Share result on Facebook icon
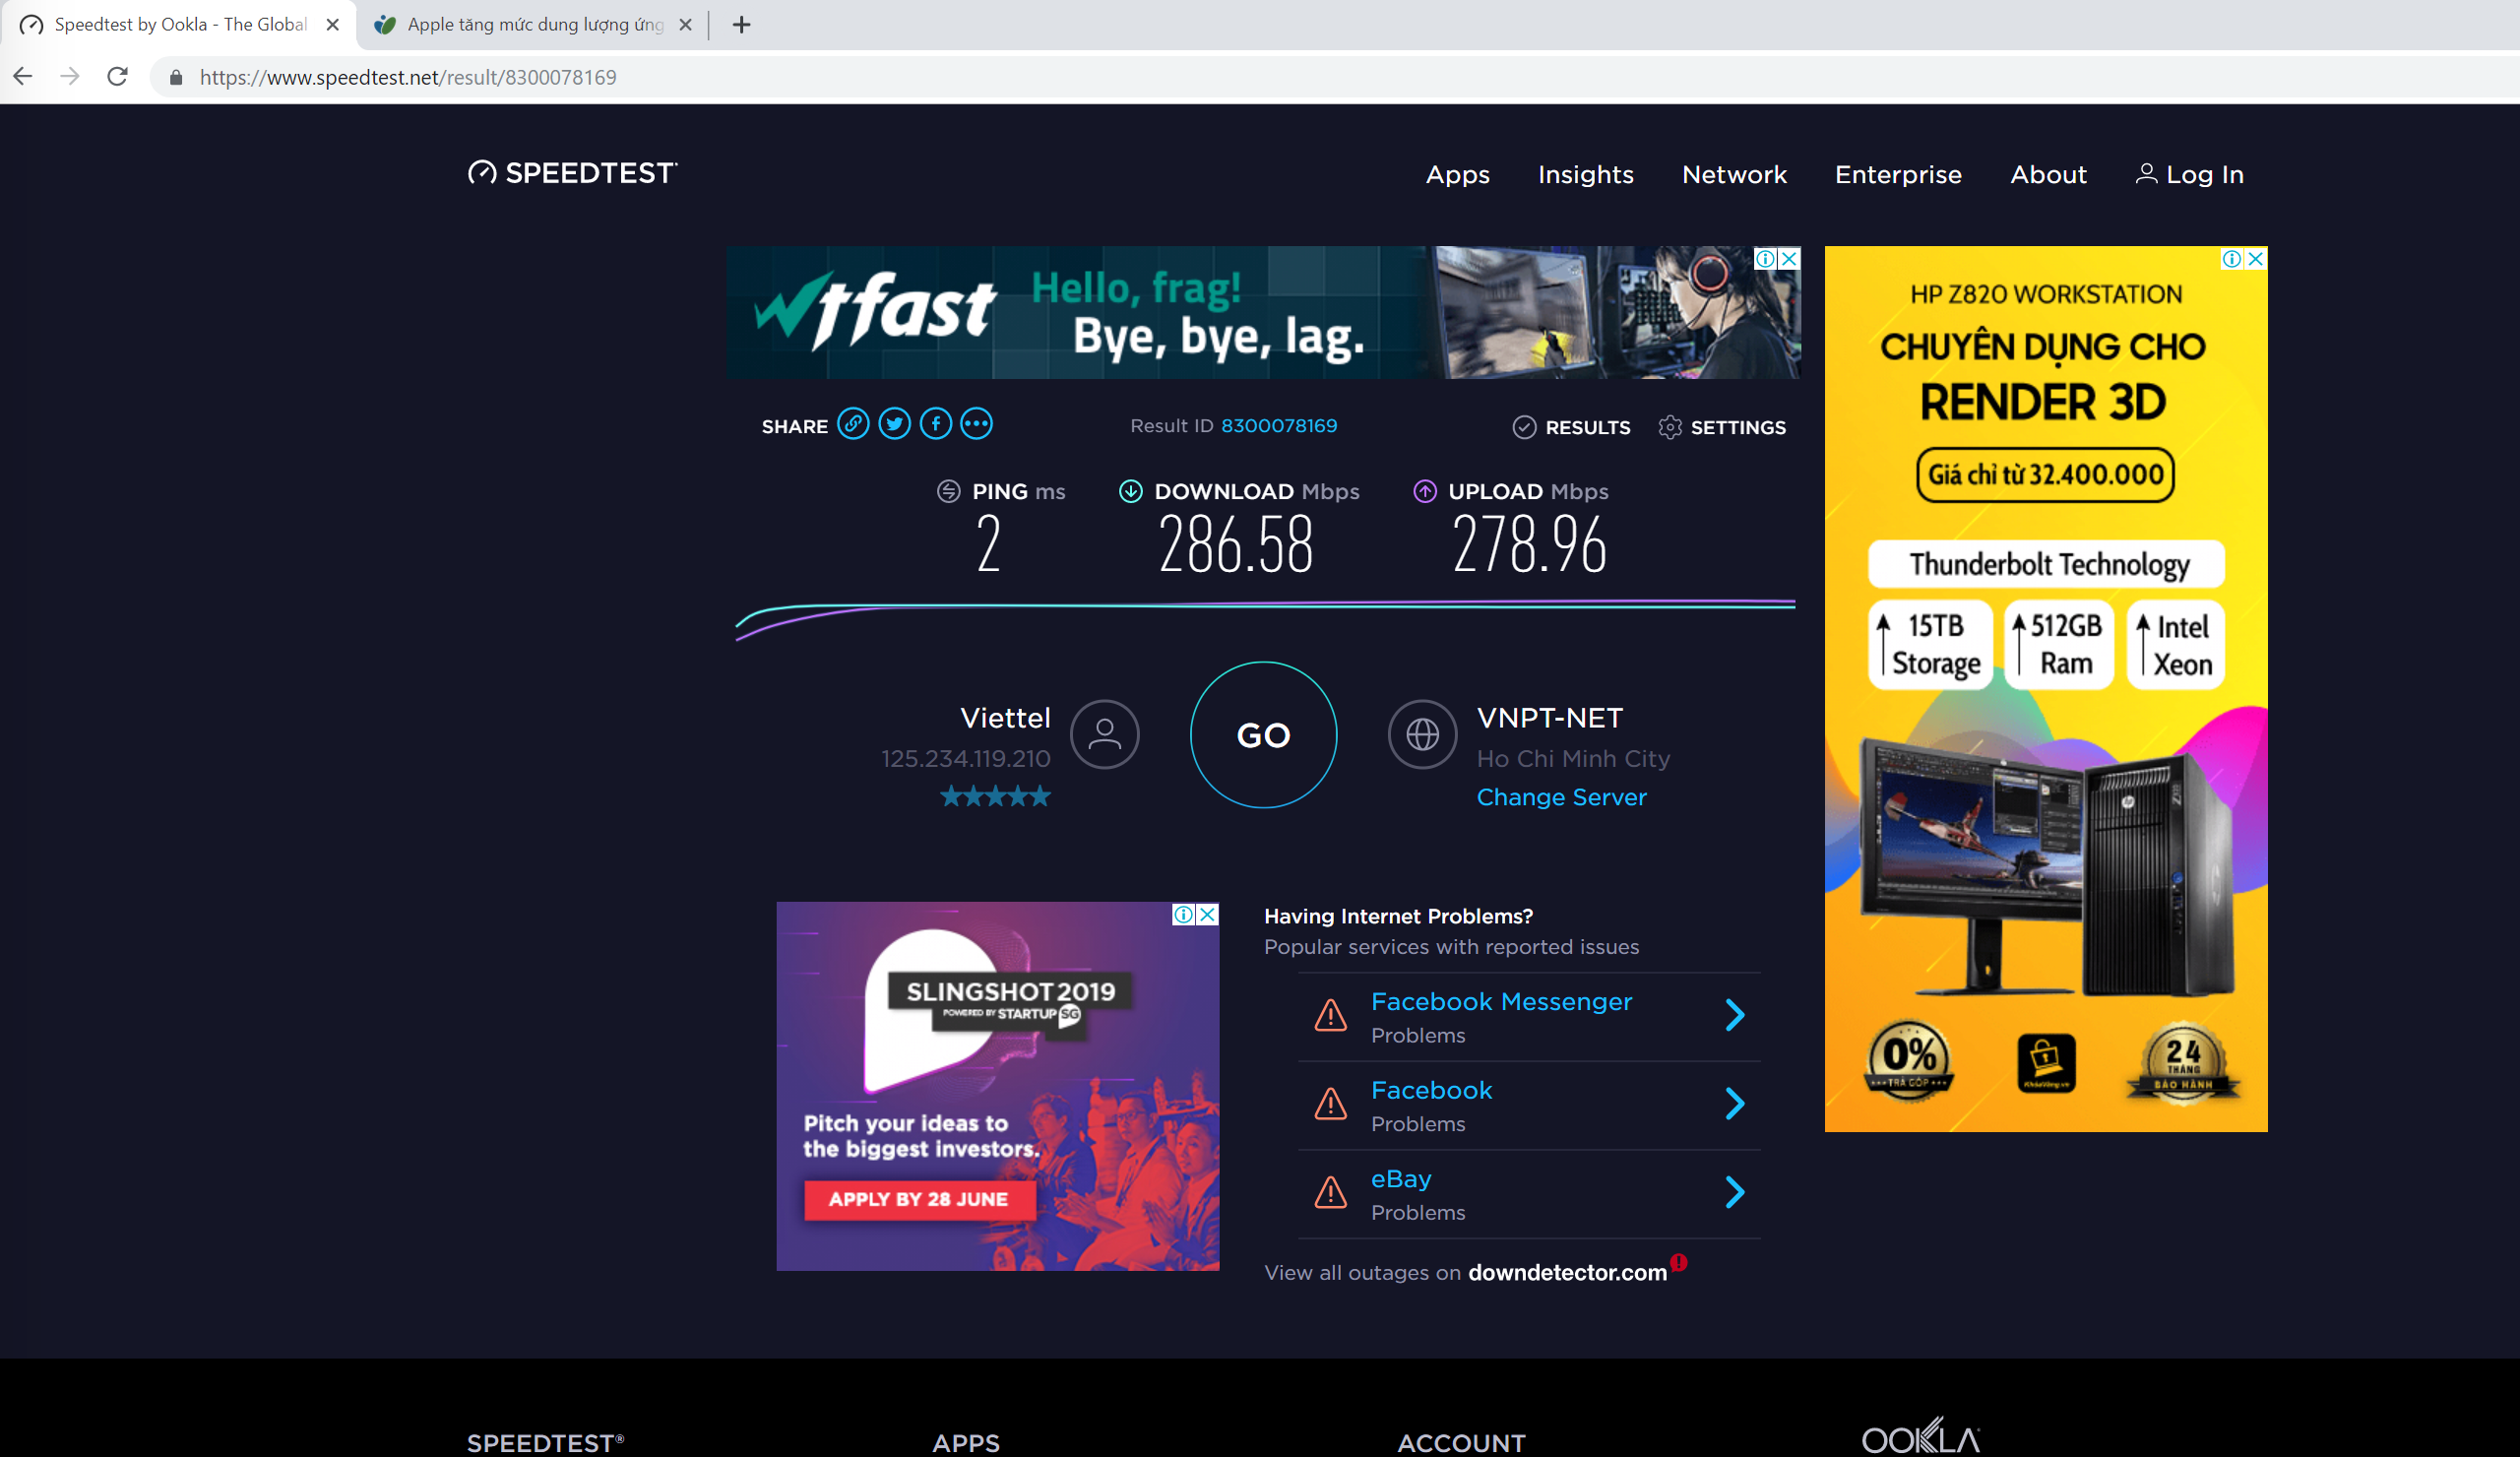The image size is (2520, 1457). point(935,424)
